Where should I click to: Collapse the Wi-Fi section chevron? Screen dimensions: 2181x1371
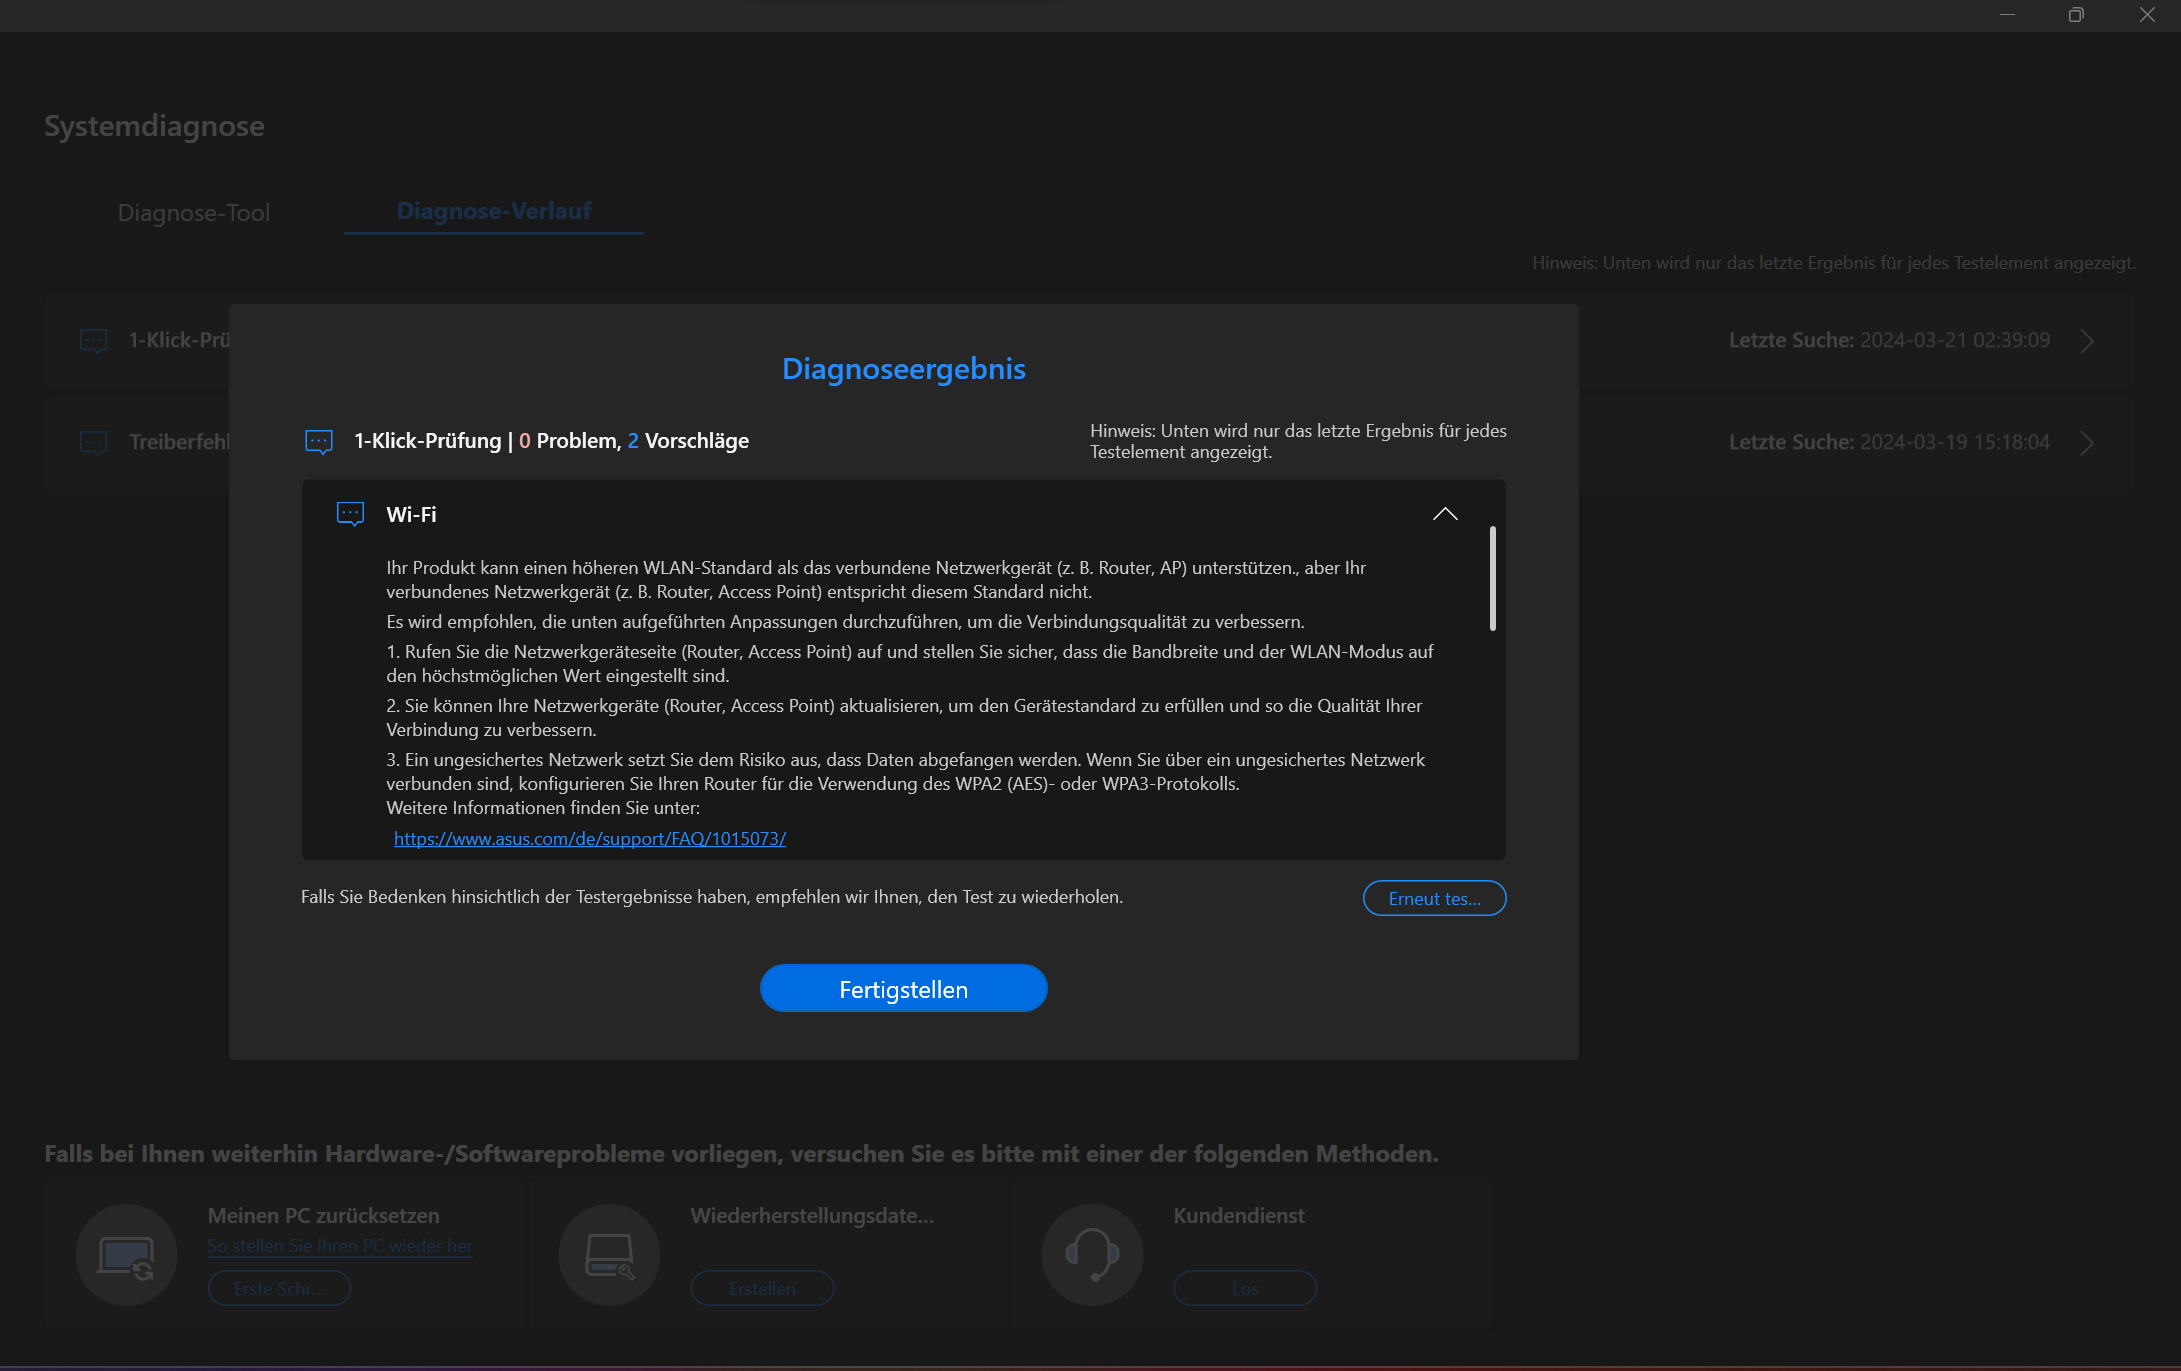[1445, 514]
